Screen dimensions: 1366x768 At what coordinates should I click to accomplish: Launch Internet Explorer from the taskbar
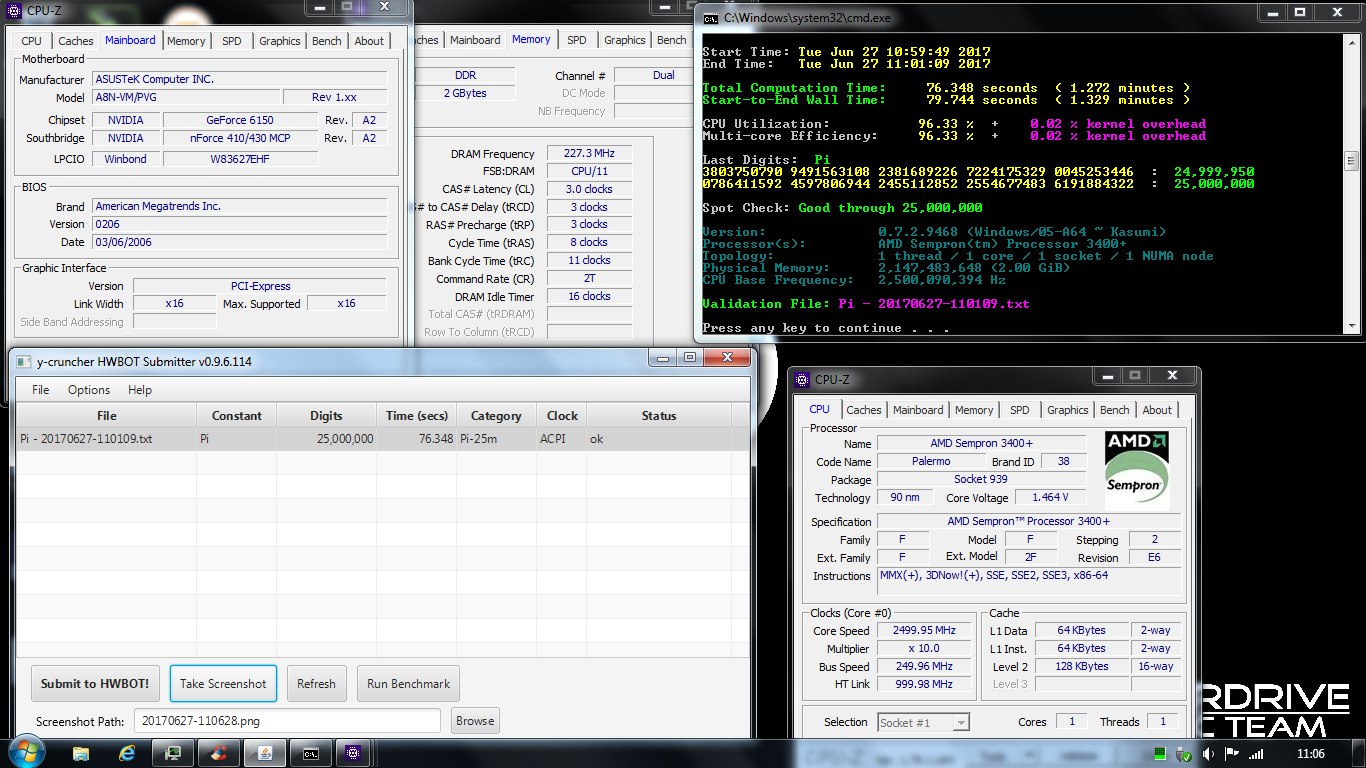pos(127,753)
